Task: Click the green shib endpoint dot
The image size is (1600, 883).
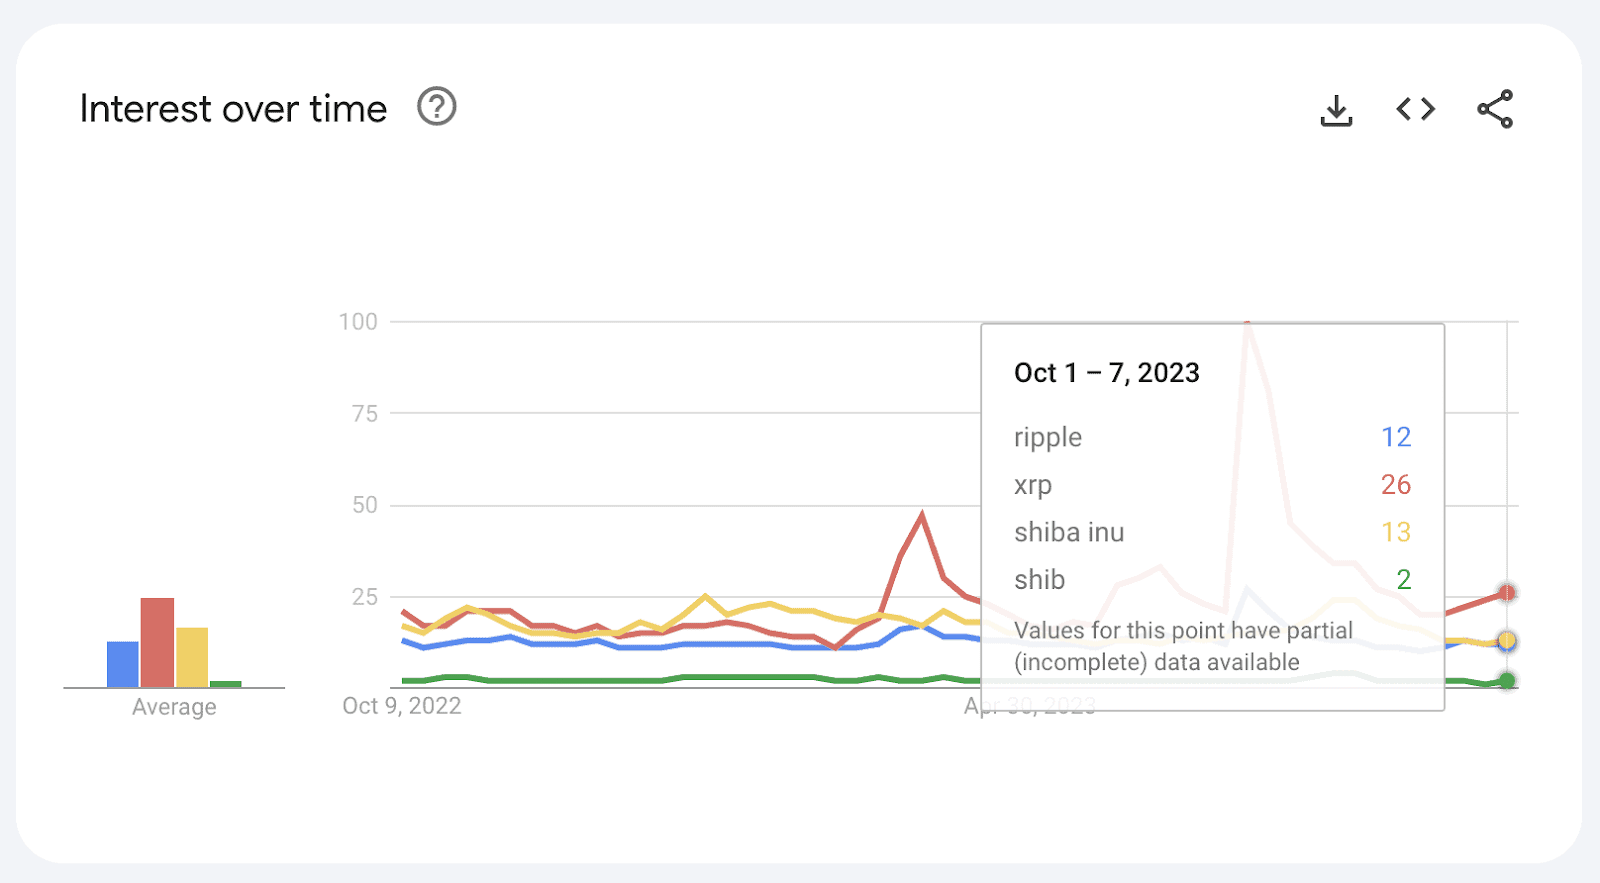Action: [1507, 681]
